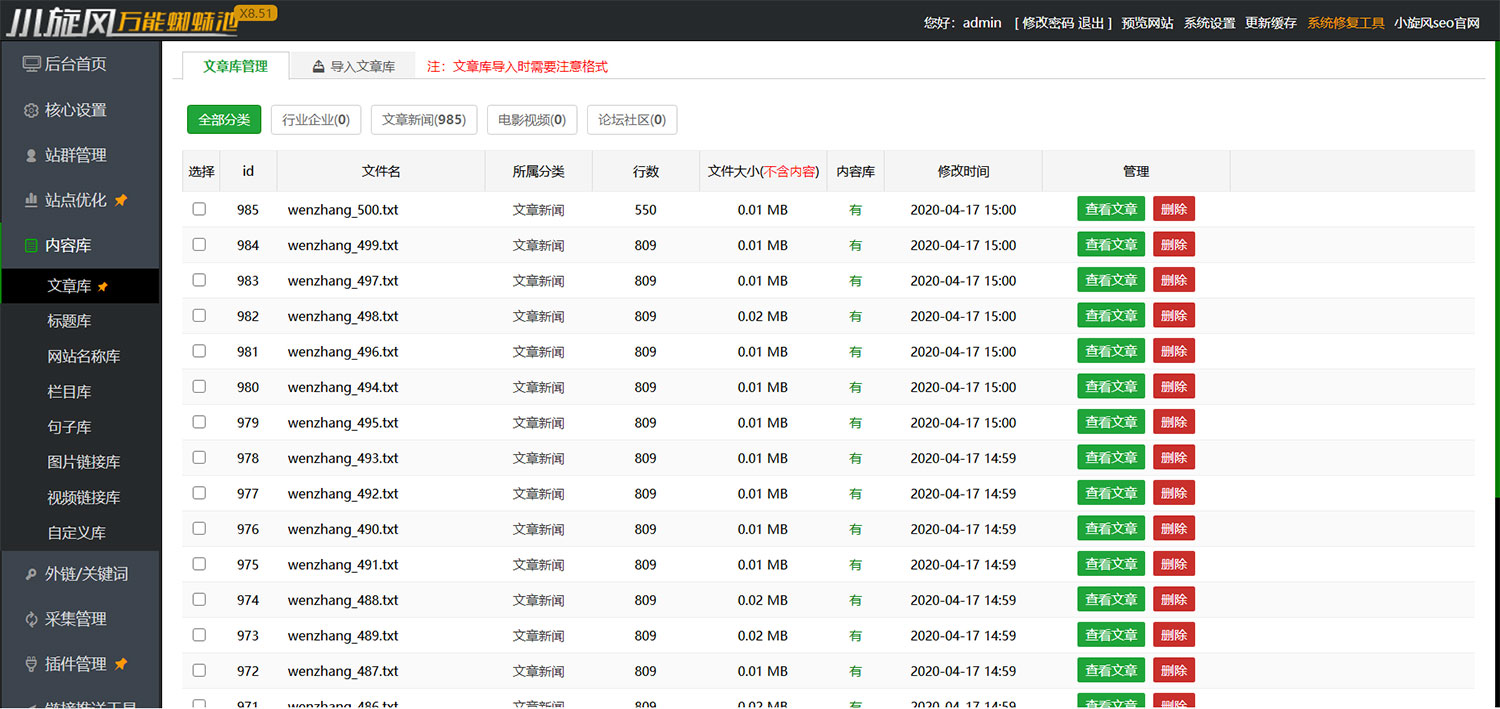The width and height of the screenshot is (1500, 709).
Task: Switch to the 导入文章库 tab
Action: 353,66
